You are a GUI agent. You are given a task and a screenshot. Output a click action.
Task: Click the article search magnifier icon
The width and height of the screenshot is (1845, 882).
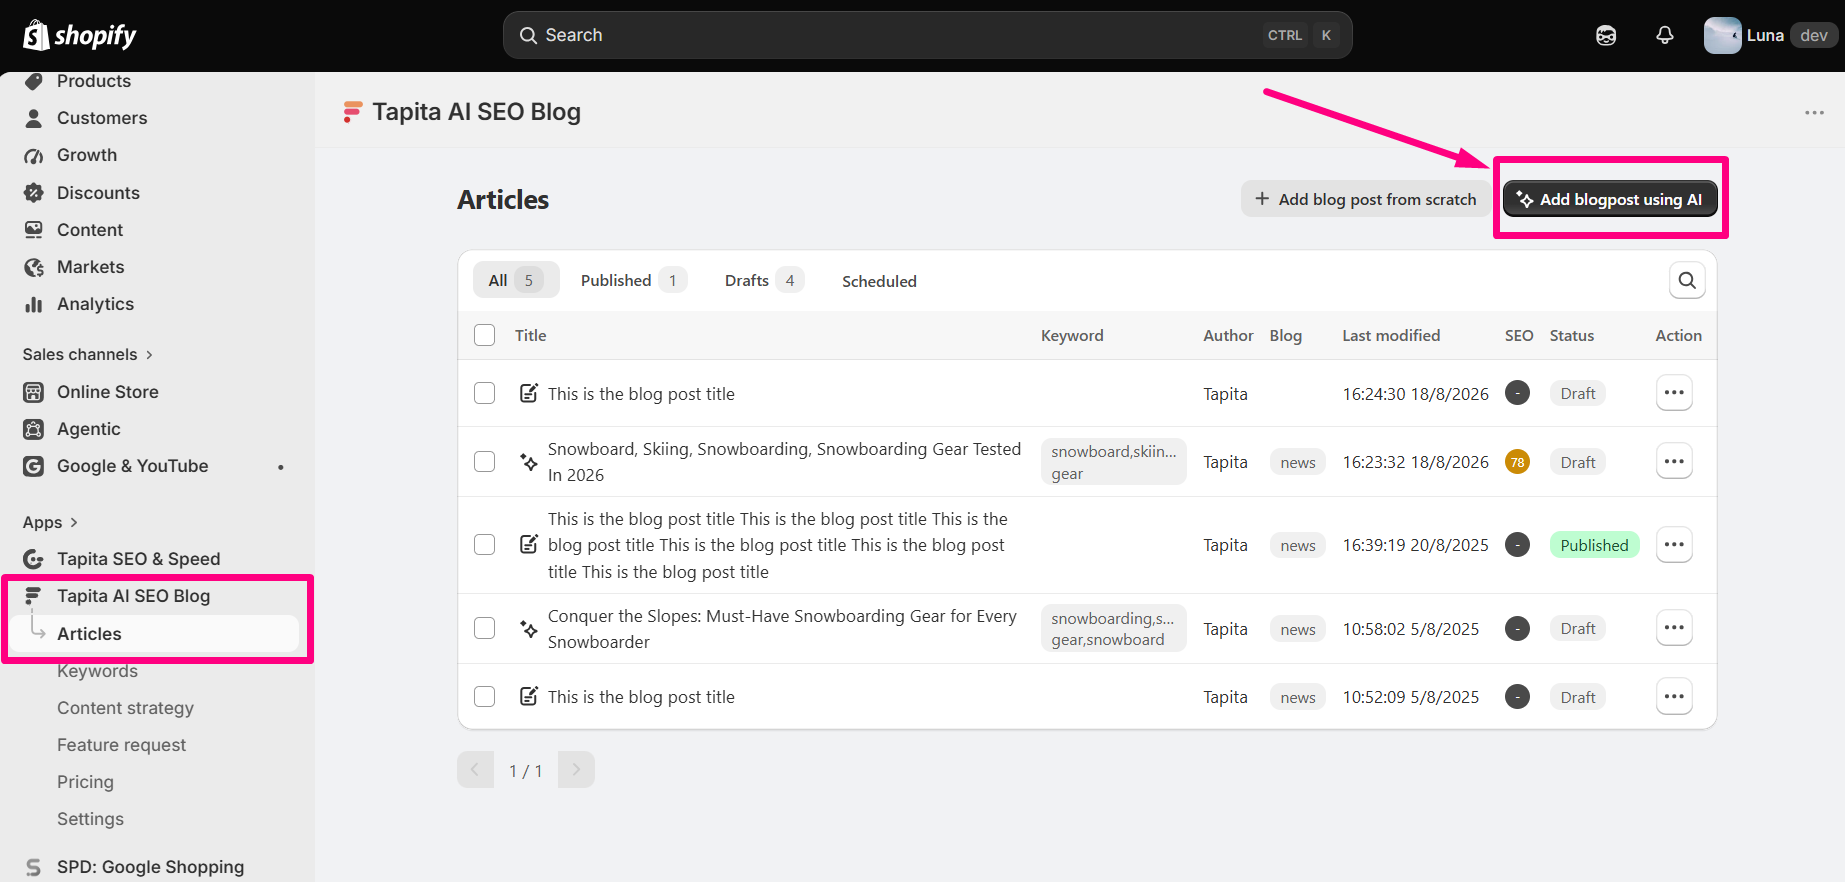point(1687,281)
